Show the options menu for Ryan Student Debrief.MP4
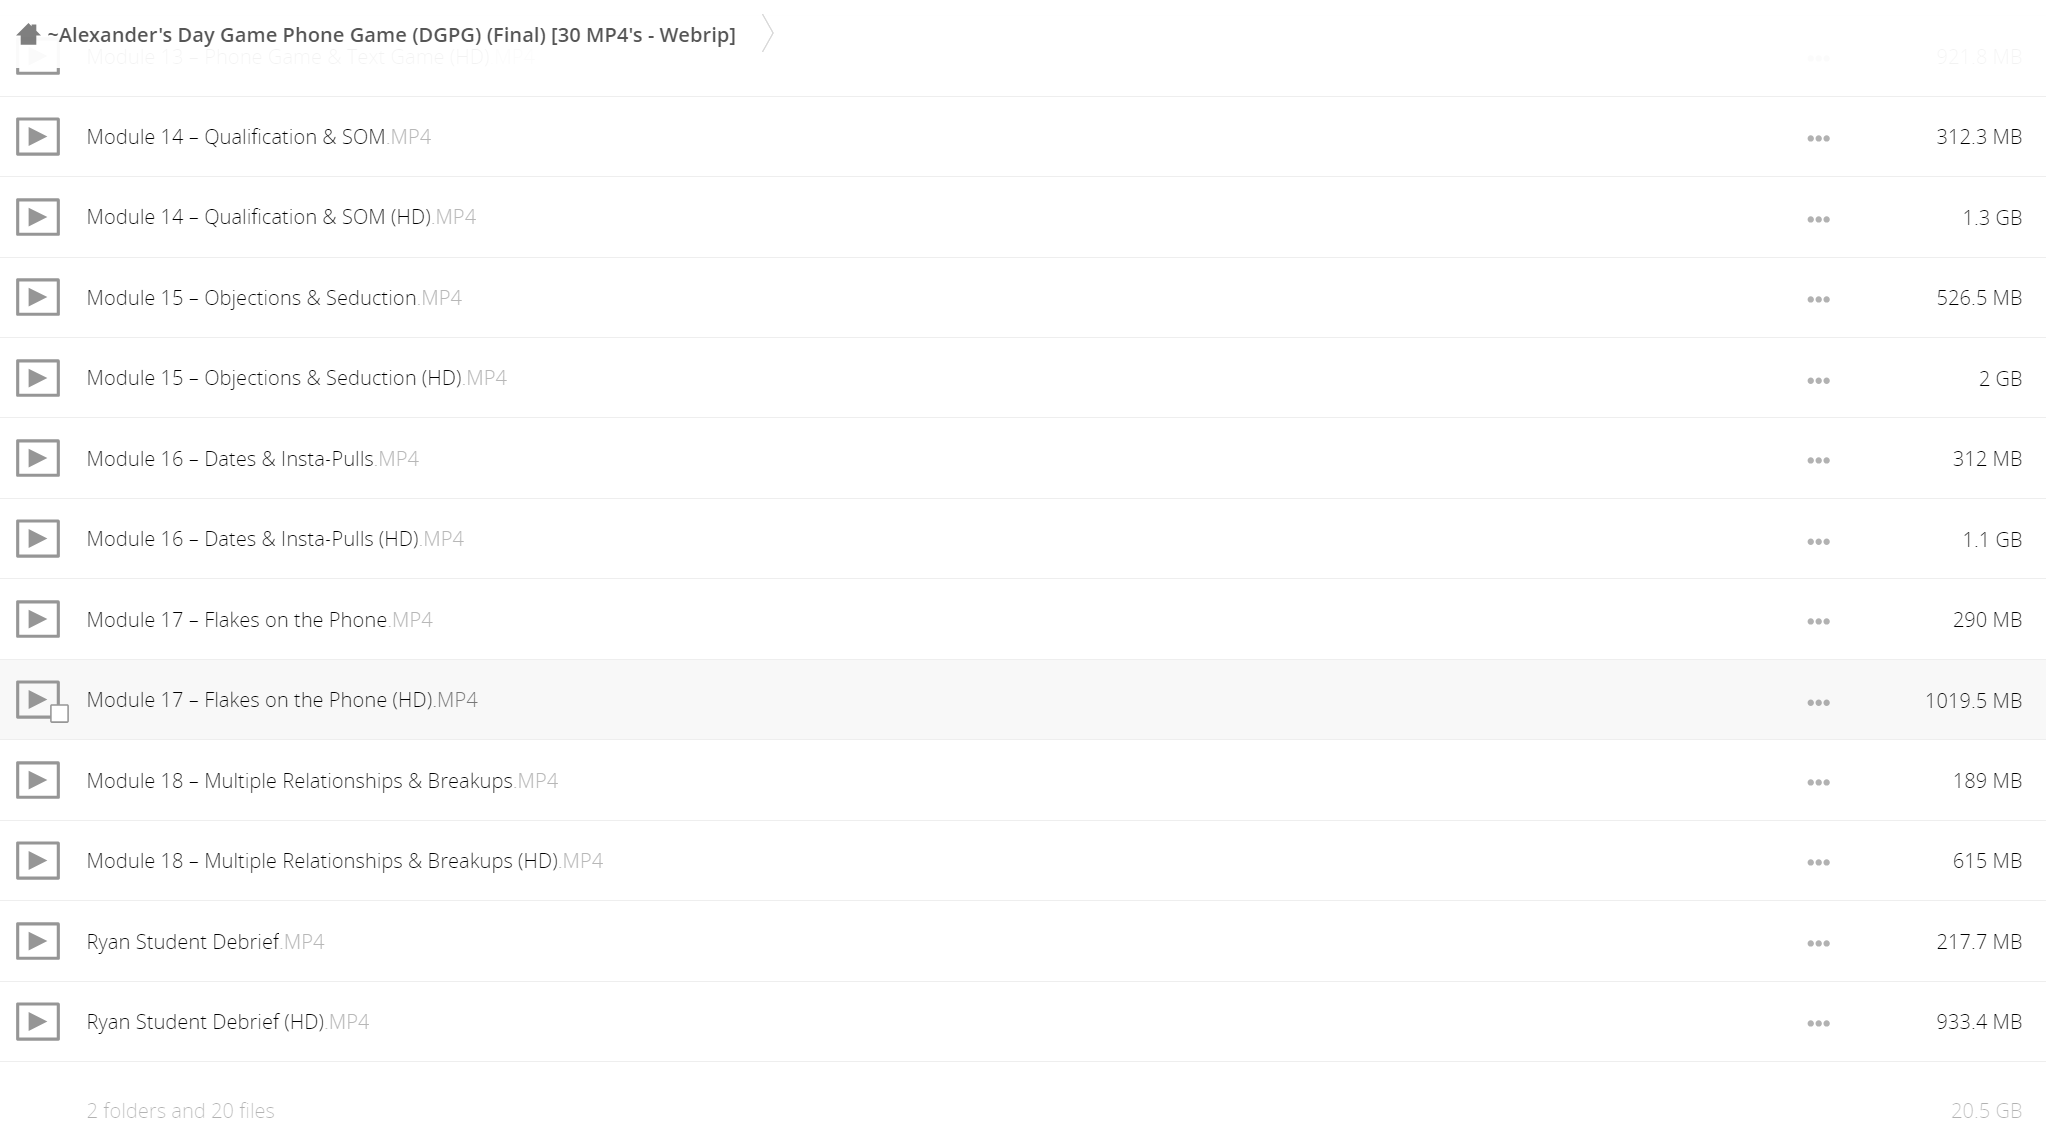This screenshot has width=2046, height=1136. (x=1818, y=943)
